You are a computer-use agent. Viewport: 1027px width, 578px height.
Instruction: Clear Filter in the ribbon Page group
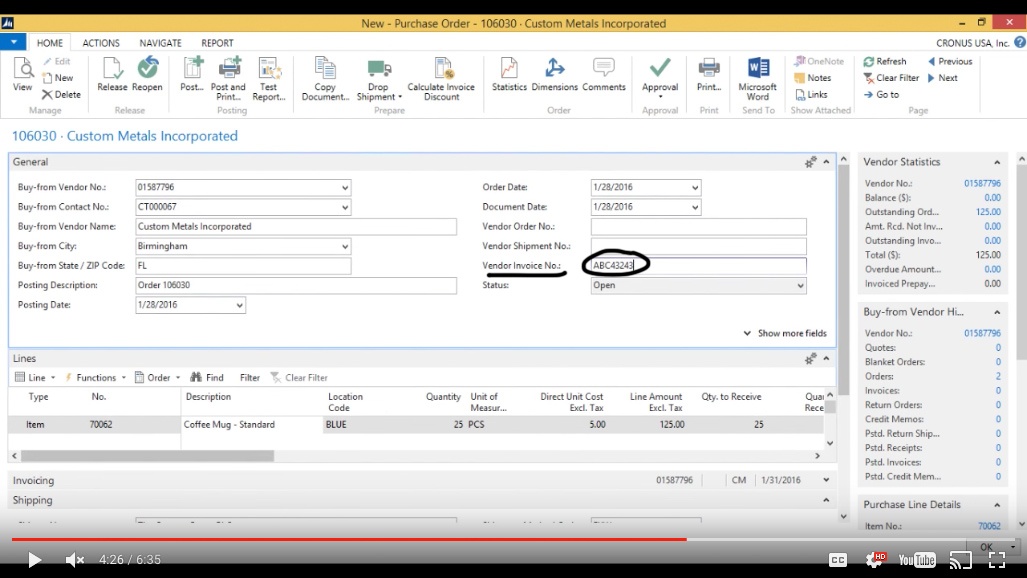891,77
